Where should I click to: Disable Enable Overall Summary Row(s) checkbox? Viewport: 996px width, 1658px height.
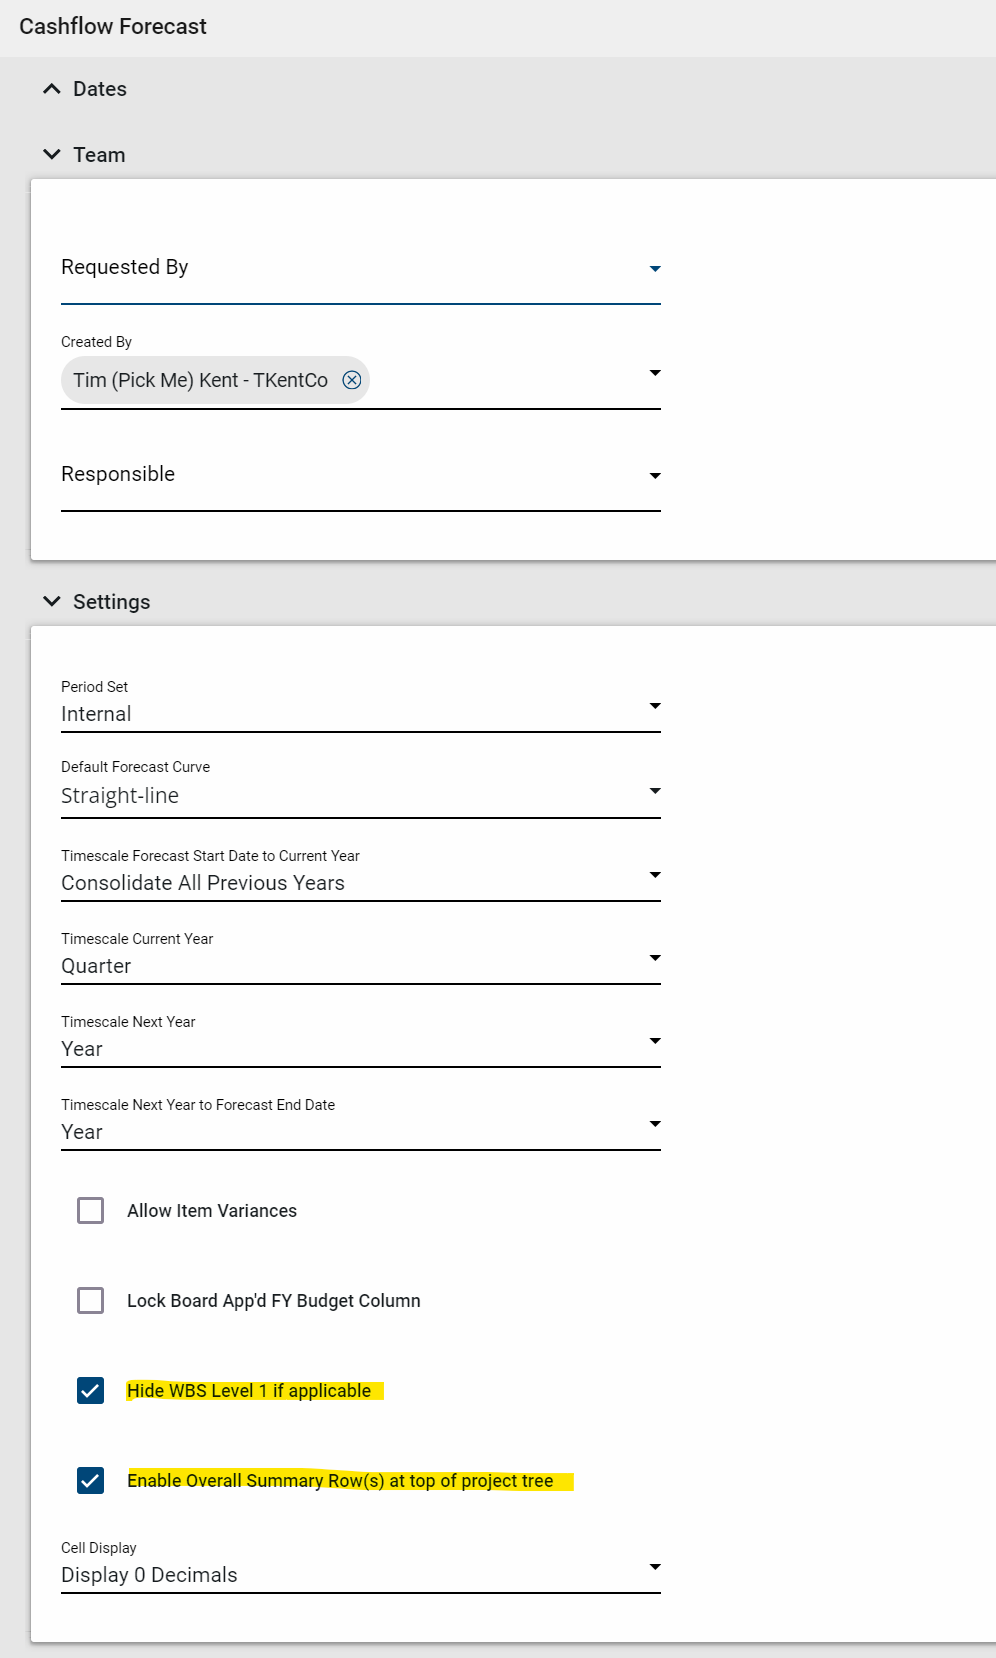point(91,1481)
